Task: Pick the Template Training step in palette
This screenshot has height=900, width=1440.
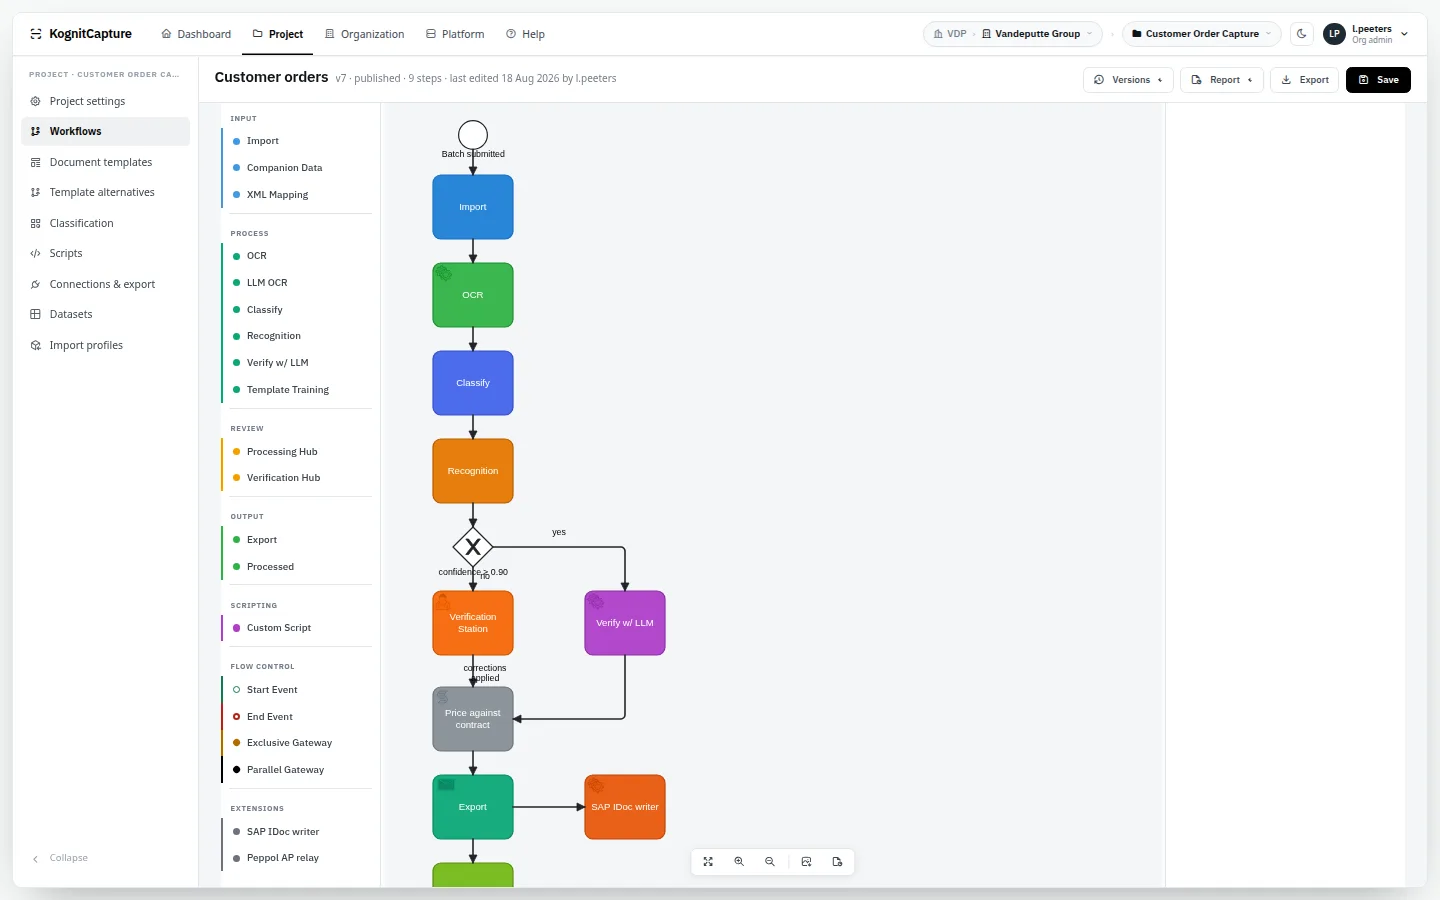Action: click(x=298, y=390)
